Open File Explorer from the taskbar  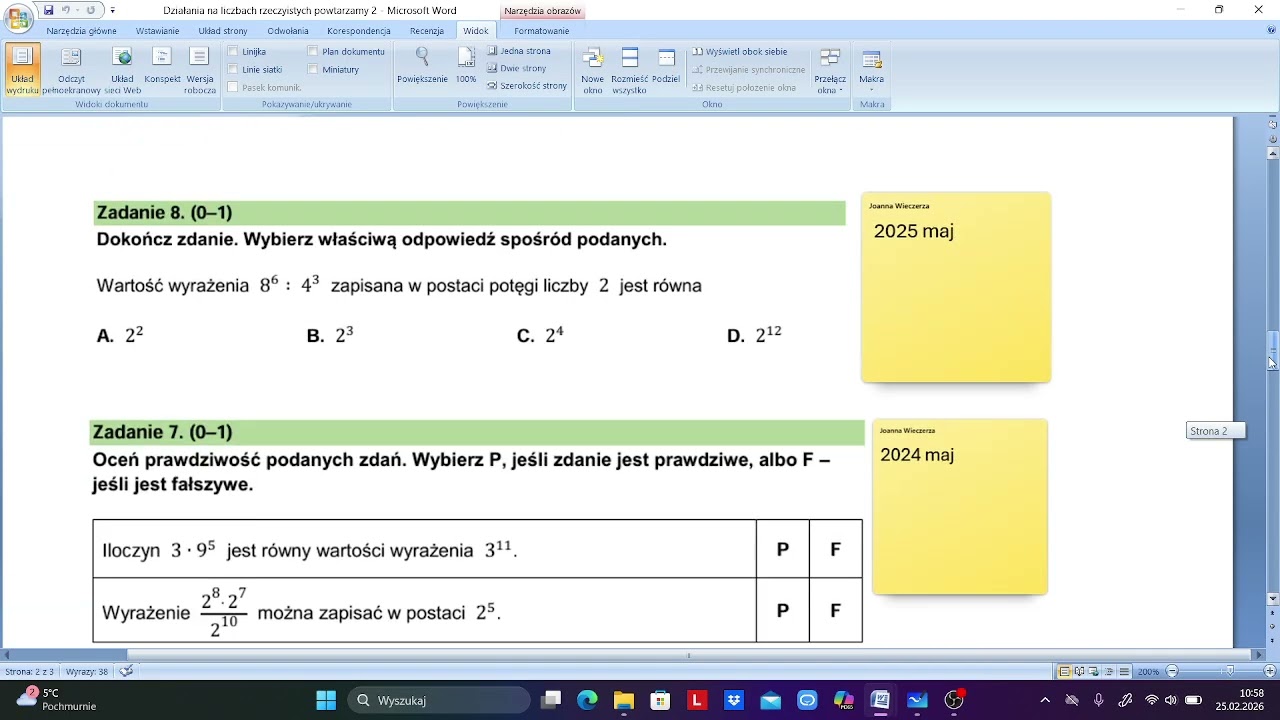[x=623, y=700]
